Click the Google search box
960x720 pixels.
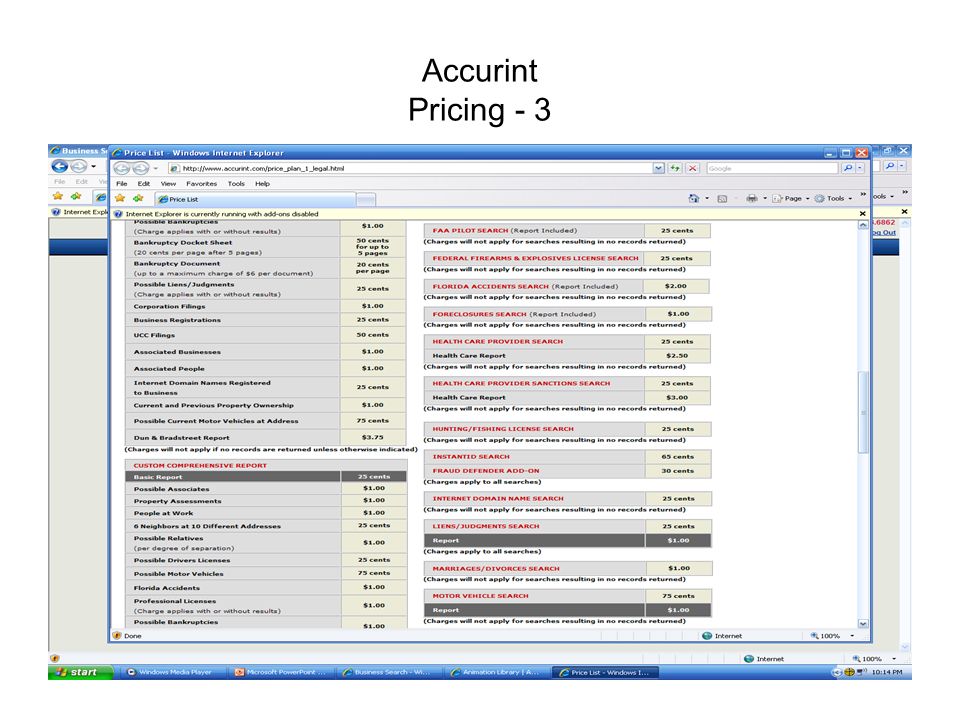(x=771, y=168)
